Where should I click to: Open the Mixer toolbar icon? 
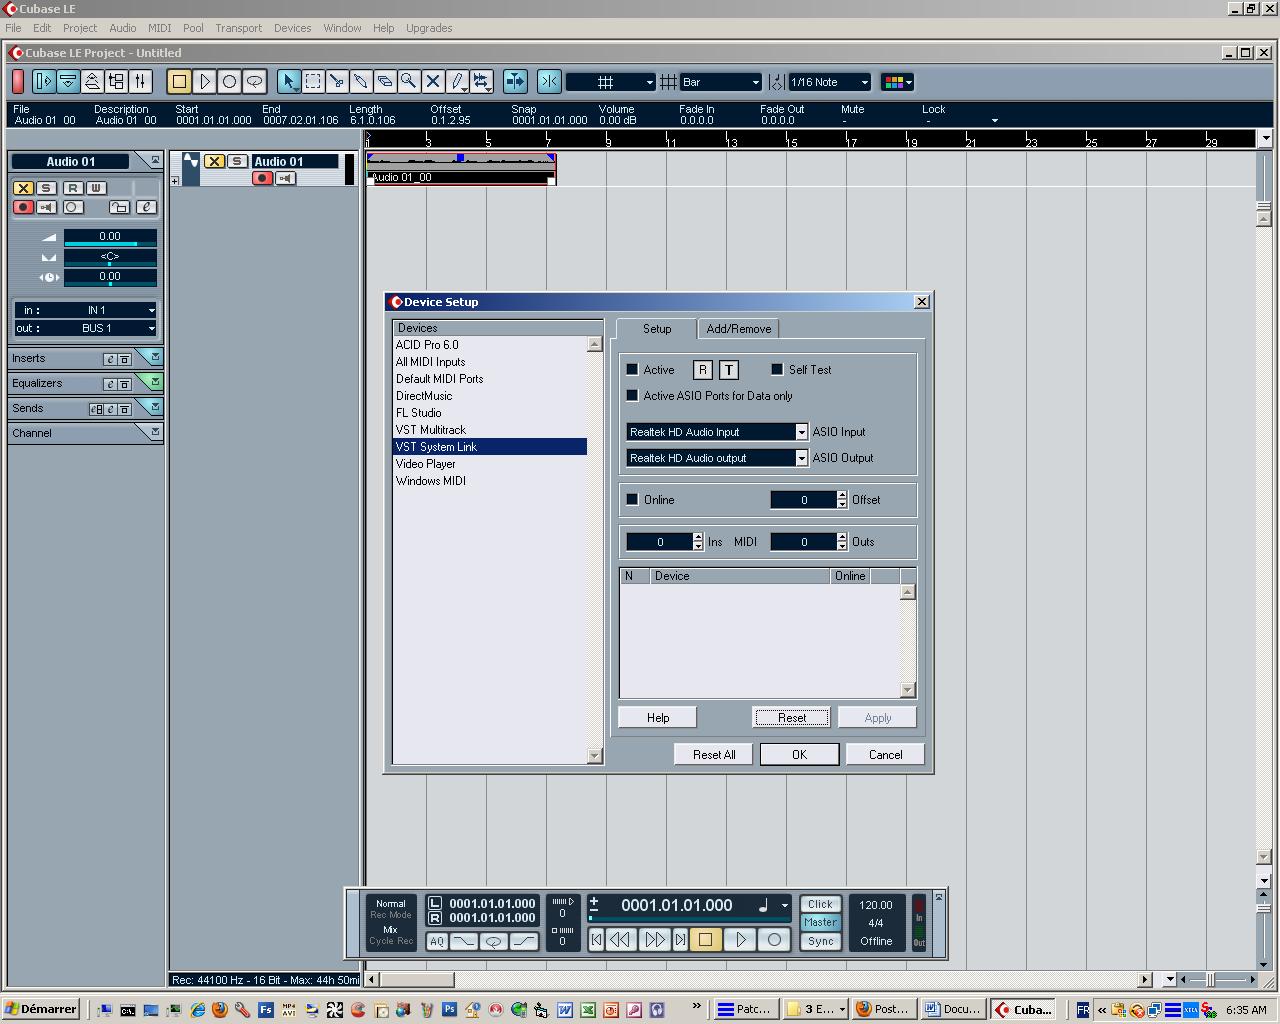tap(140, 82)
